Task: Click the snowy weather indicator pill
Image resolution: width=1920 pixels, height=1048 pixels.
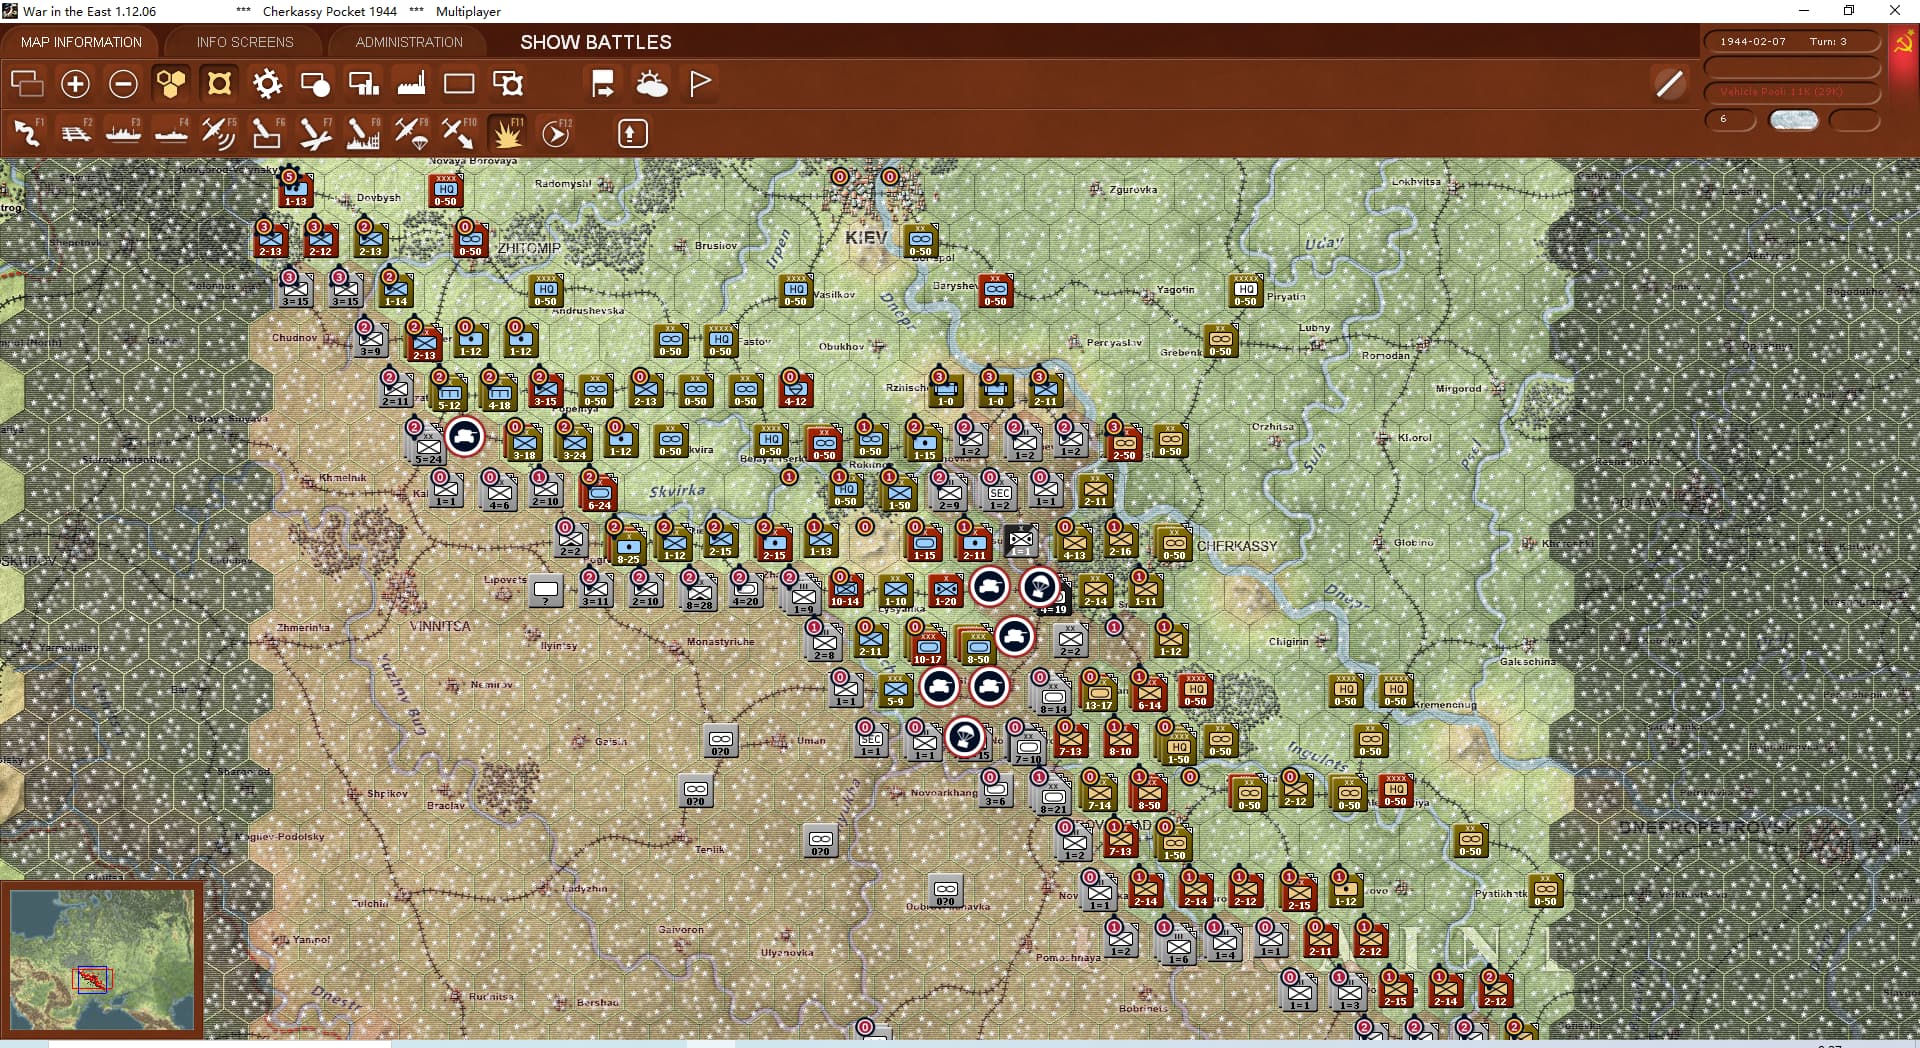Action: coord(1793,119)
